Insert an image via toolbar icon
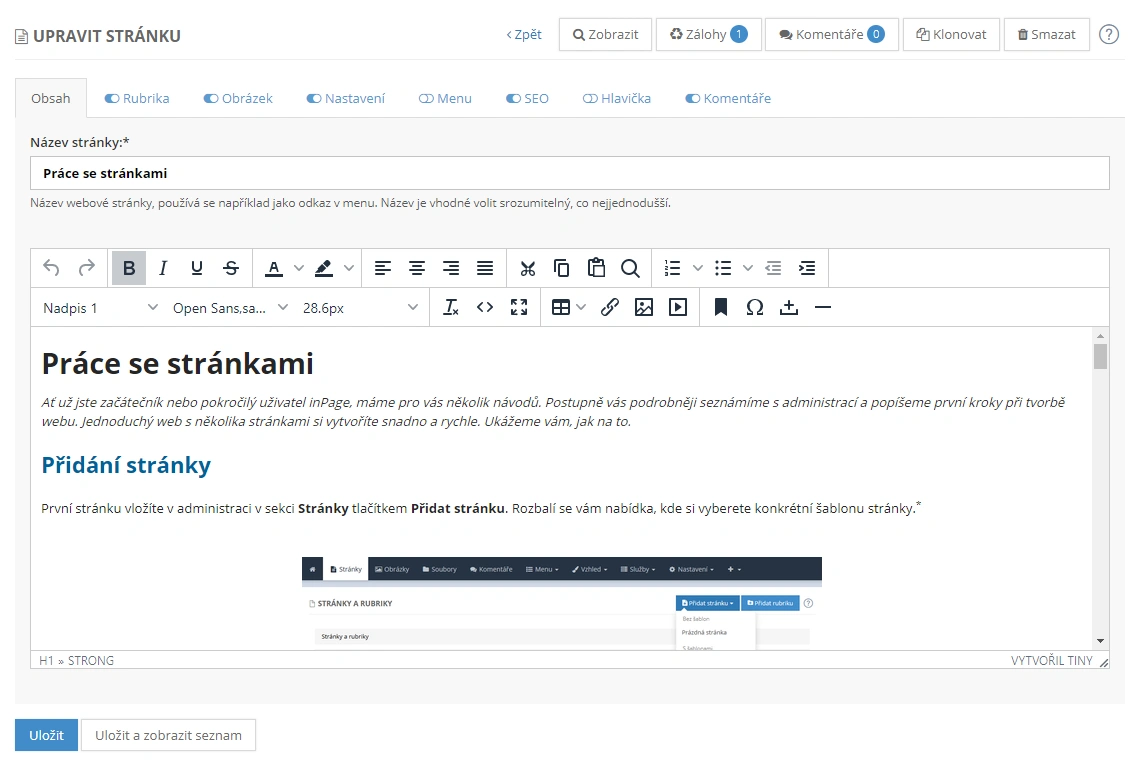The width and height of the screenshot is (1141, 766). pyautogui.click(x=644, y=308)
